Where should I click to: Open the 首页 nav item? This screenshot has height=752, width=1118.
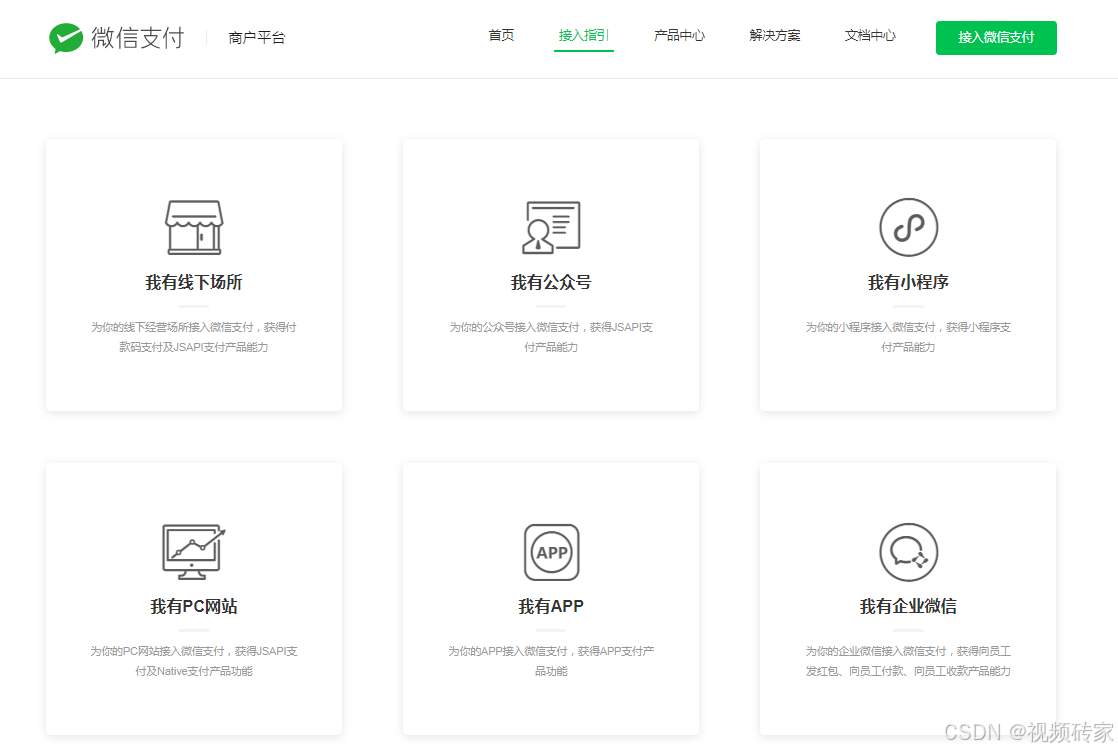tap(501, 36)
